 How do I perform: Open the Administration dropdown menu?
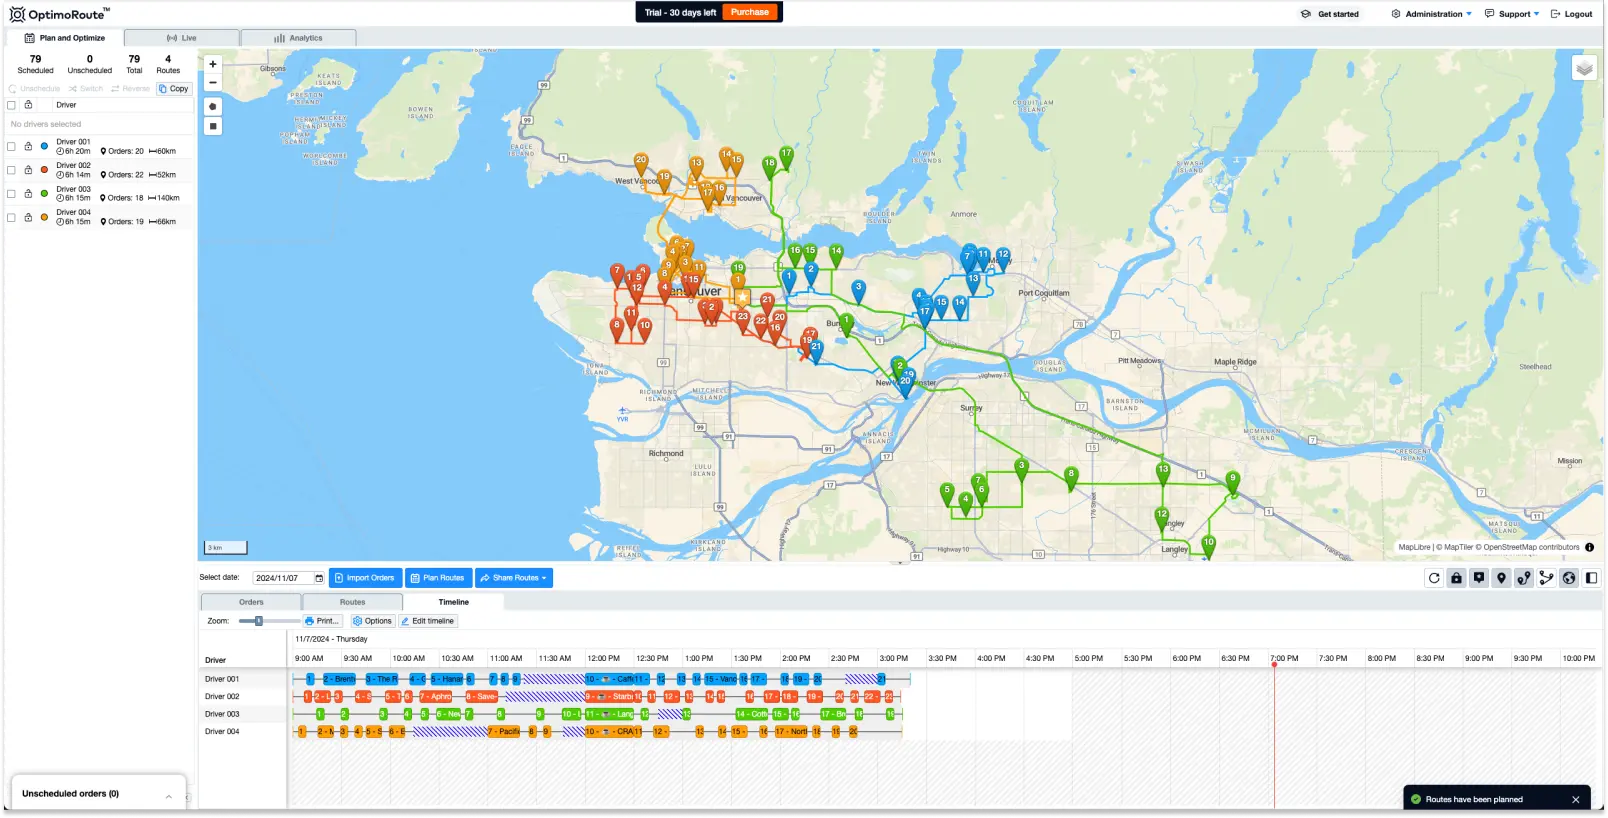[x=1432, y=14]
